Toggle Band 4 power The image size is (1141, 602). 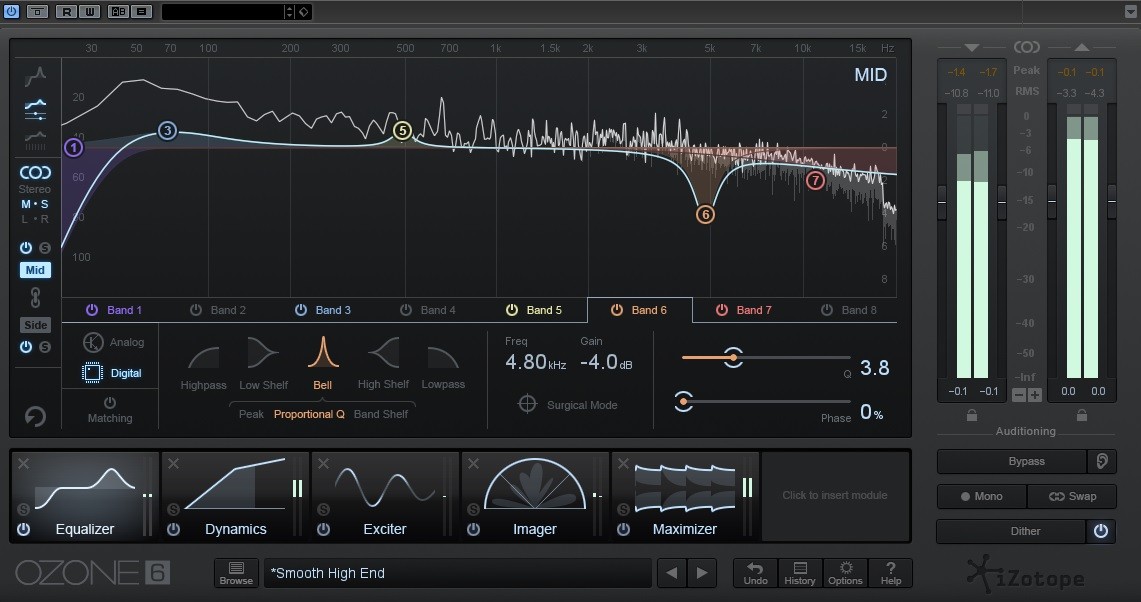pyautogui.click(x=406, y=310)
